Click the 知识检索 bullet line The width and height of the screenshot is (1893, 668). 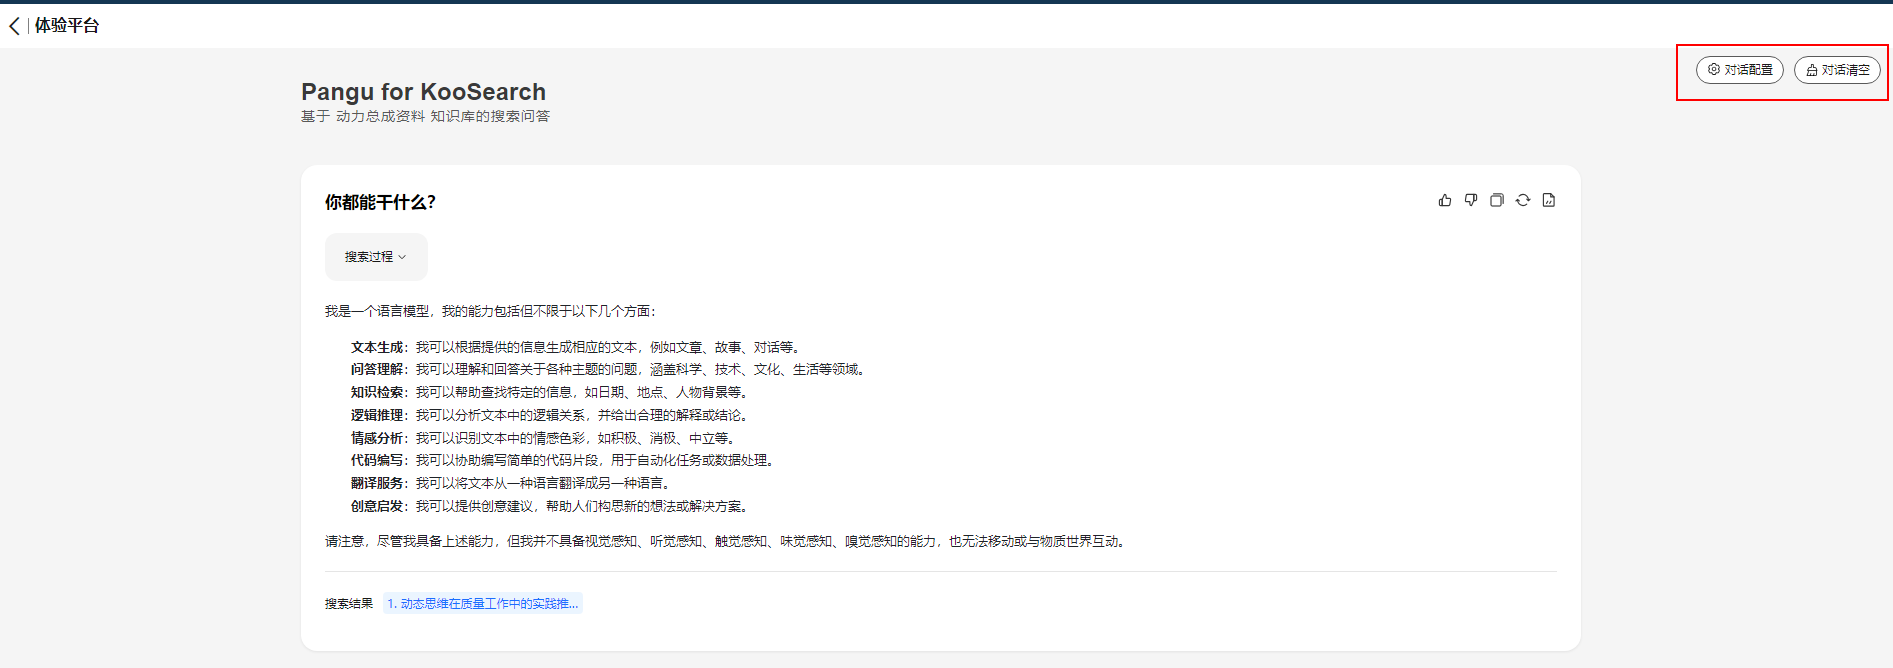click(x=551, y=392)
